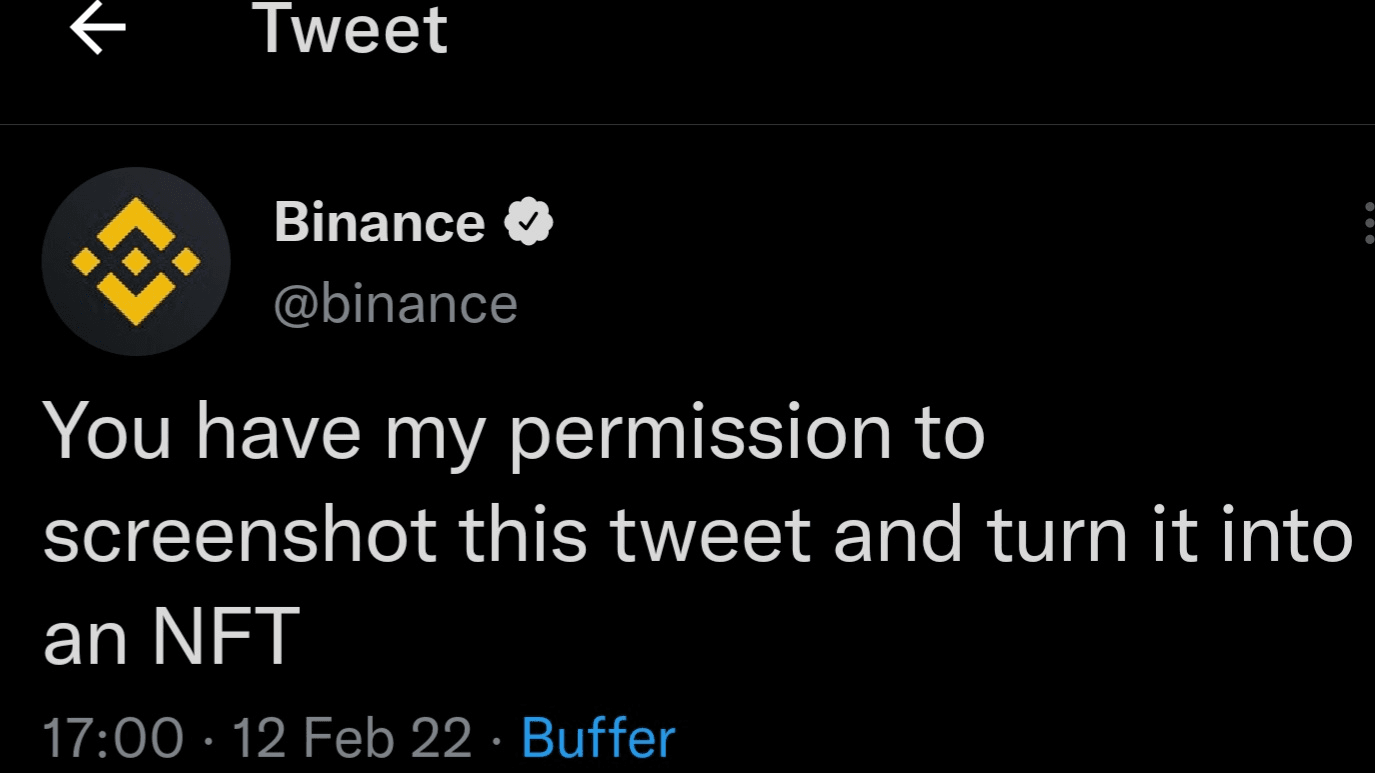Click the Tweet header title

coord(351,28)
